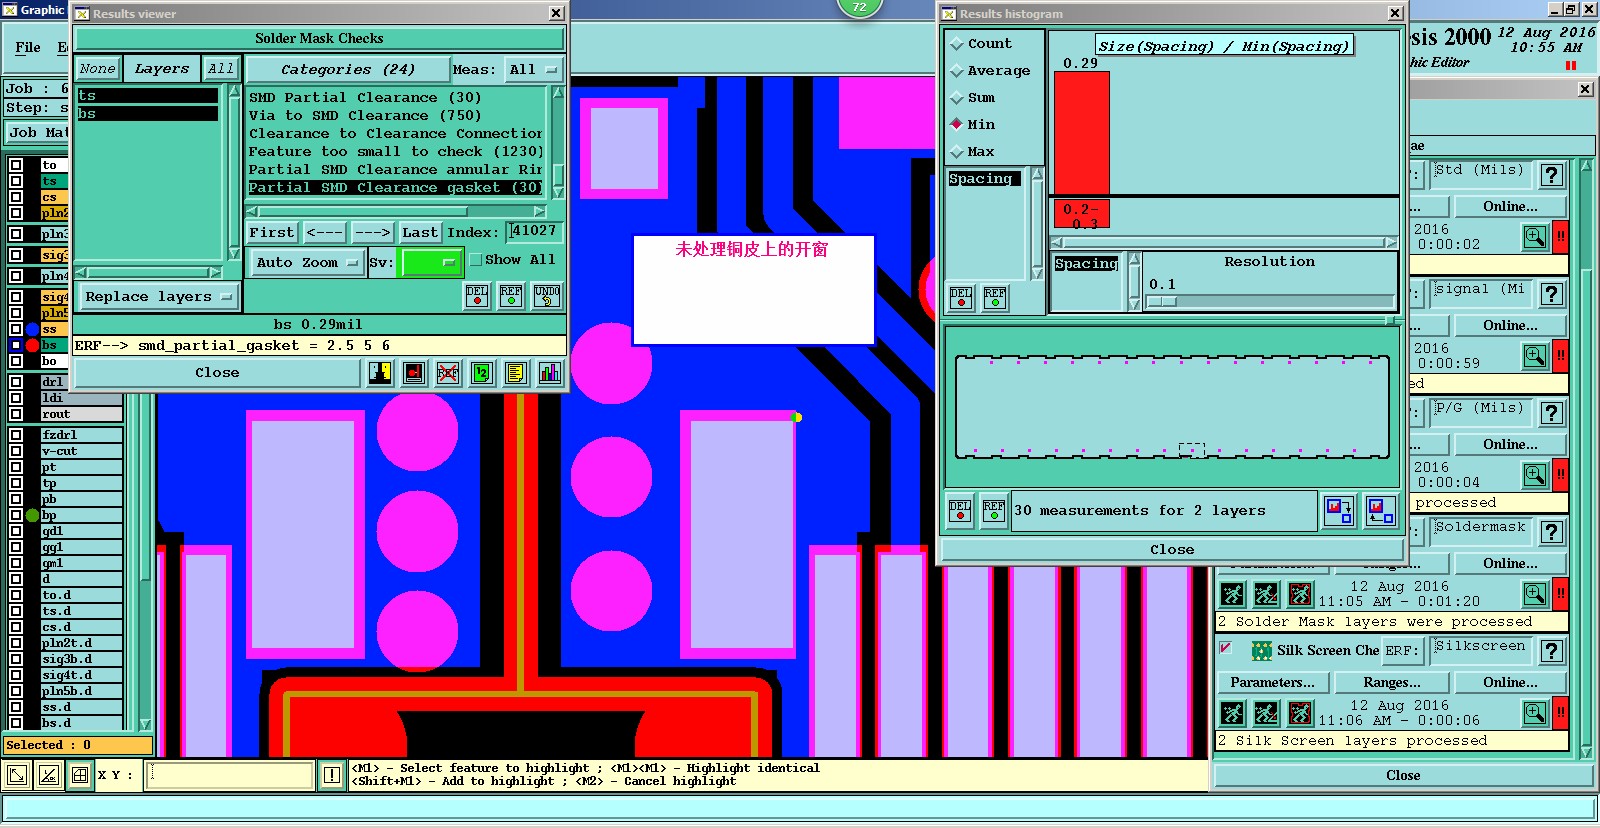Image resolution: width=1600 pixels, height=828 pixels.
Task: Toggle the Silk Screen Check checkbox
Action: [1225, 649]
